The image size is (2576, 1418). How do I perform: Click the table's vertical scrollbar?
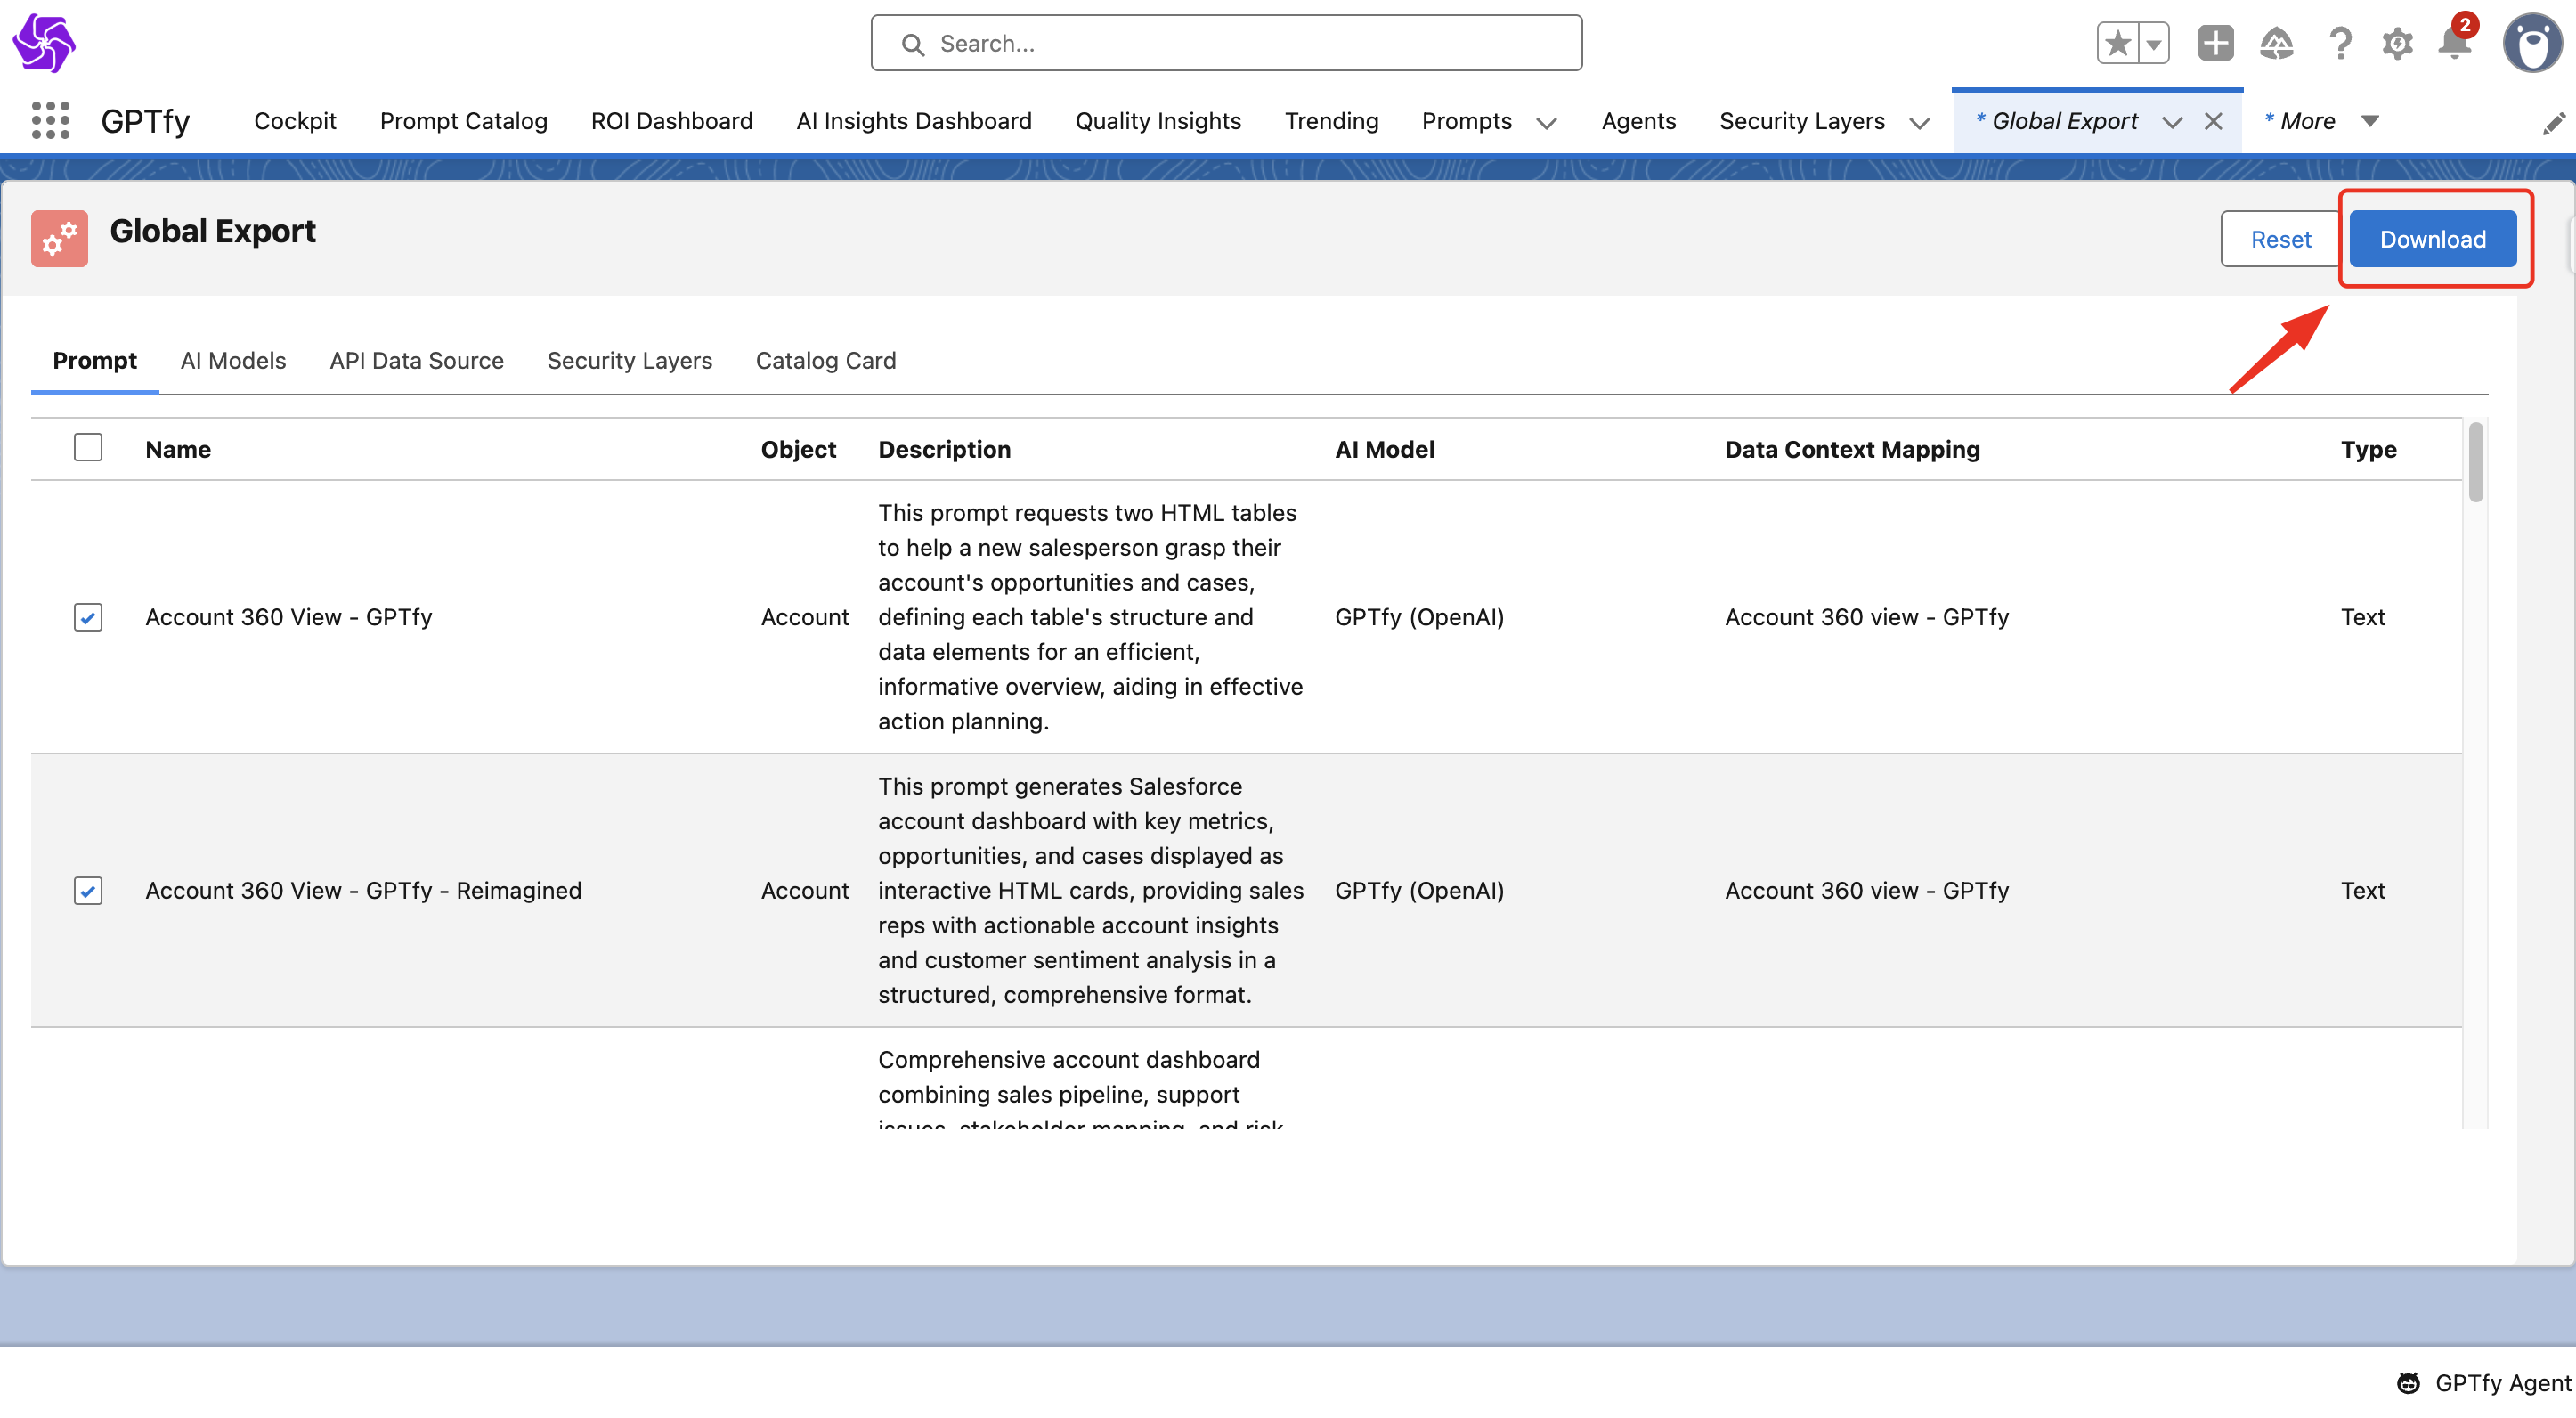[2475, 463]
